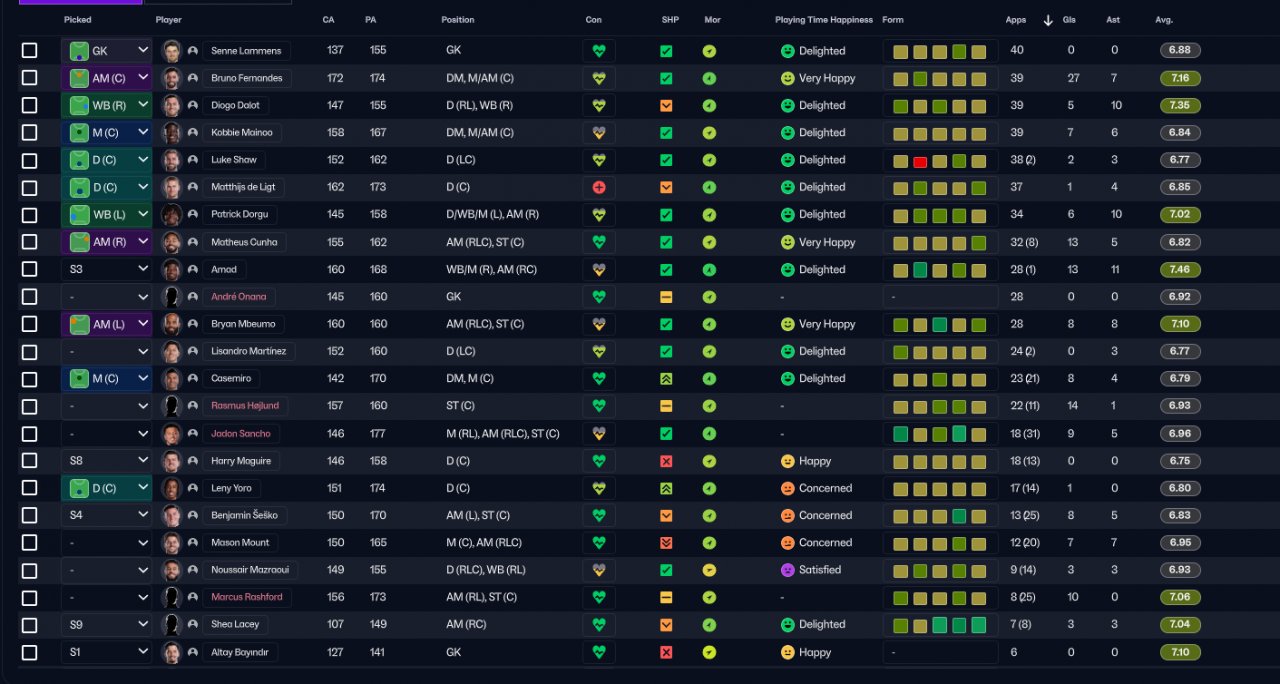Click Matheus Cunha's morale icon
The width and height of the screenshot is (1280, 684).
pos(709,242)
